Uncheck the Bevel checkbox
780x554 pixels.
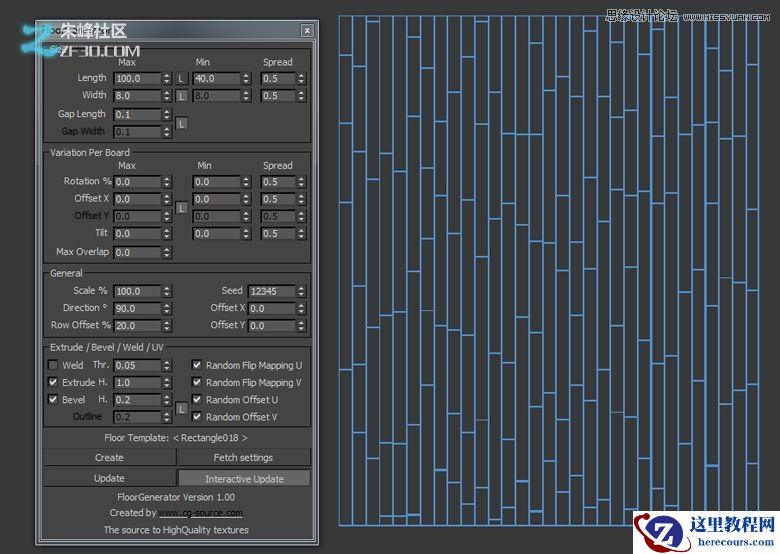tap(53, 399)
